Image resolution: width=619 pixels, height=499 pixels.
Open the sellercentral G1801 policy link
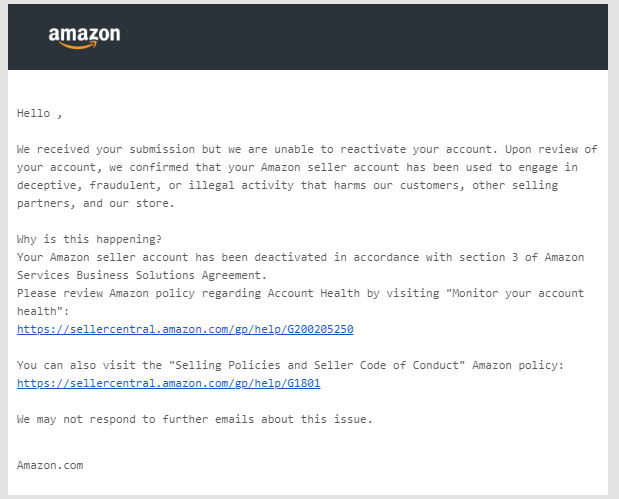(x=169, y=383)
